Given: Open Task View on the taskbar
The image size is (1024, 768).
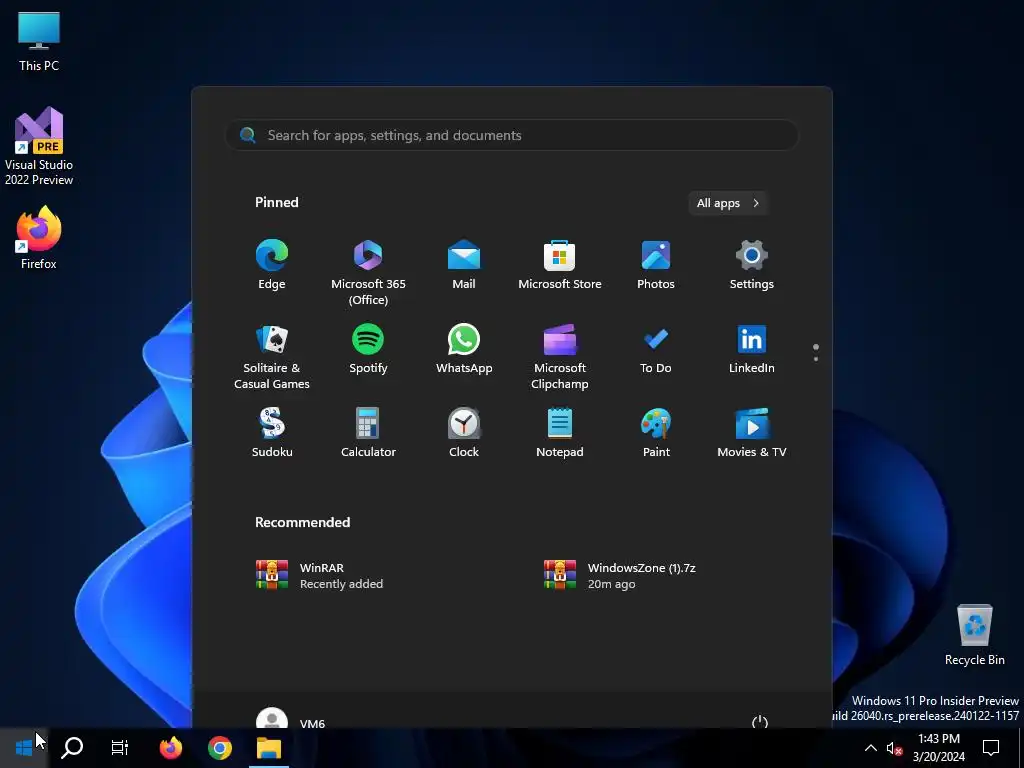Looking at the screenshot, I should 120,748.
